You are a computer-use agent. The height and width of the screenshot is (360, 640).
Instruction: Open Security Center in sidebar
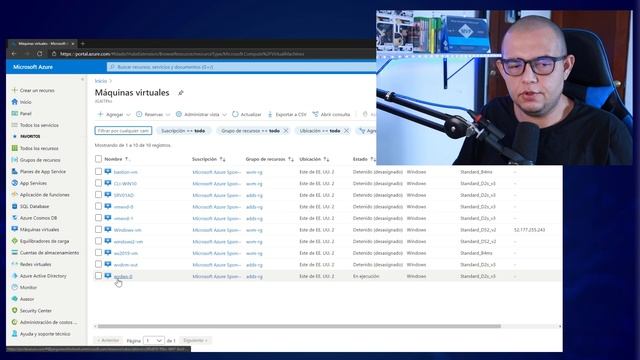click(36, 311)
